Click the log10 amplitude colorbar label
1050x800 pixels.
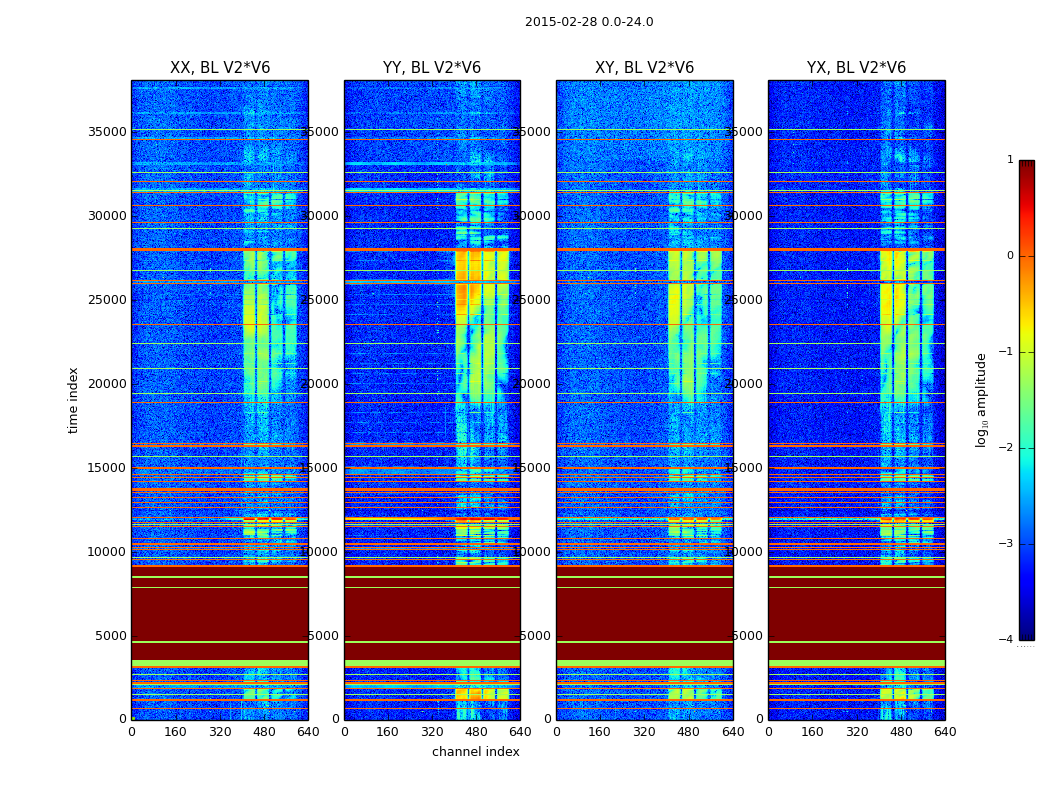click(x=982, y=399)
